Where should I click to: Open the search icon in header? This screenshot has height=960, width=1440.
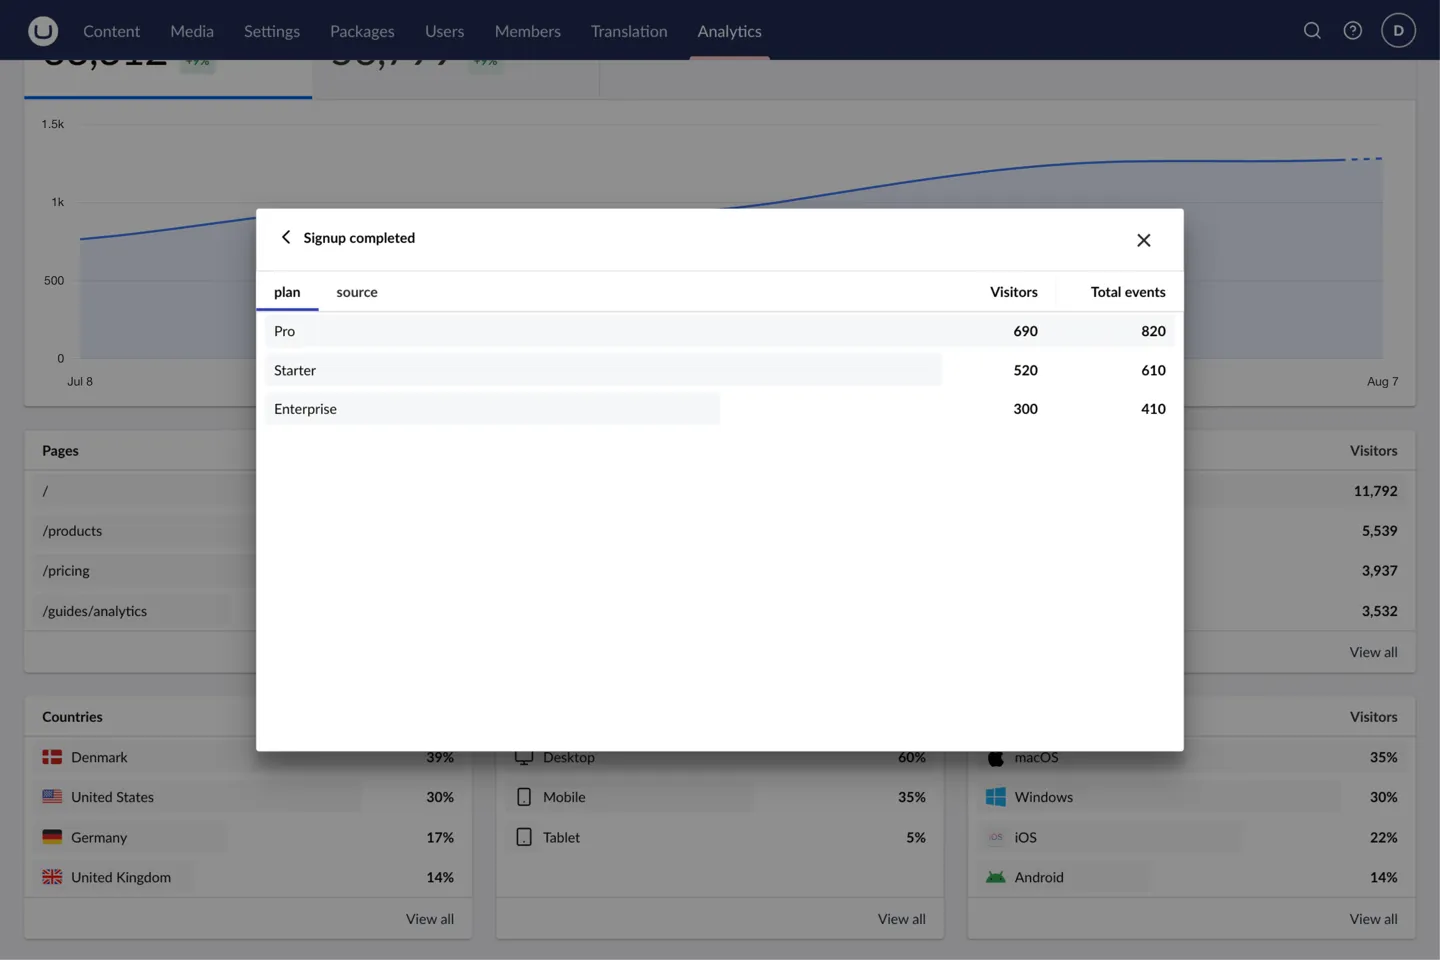(1312, 31)
